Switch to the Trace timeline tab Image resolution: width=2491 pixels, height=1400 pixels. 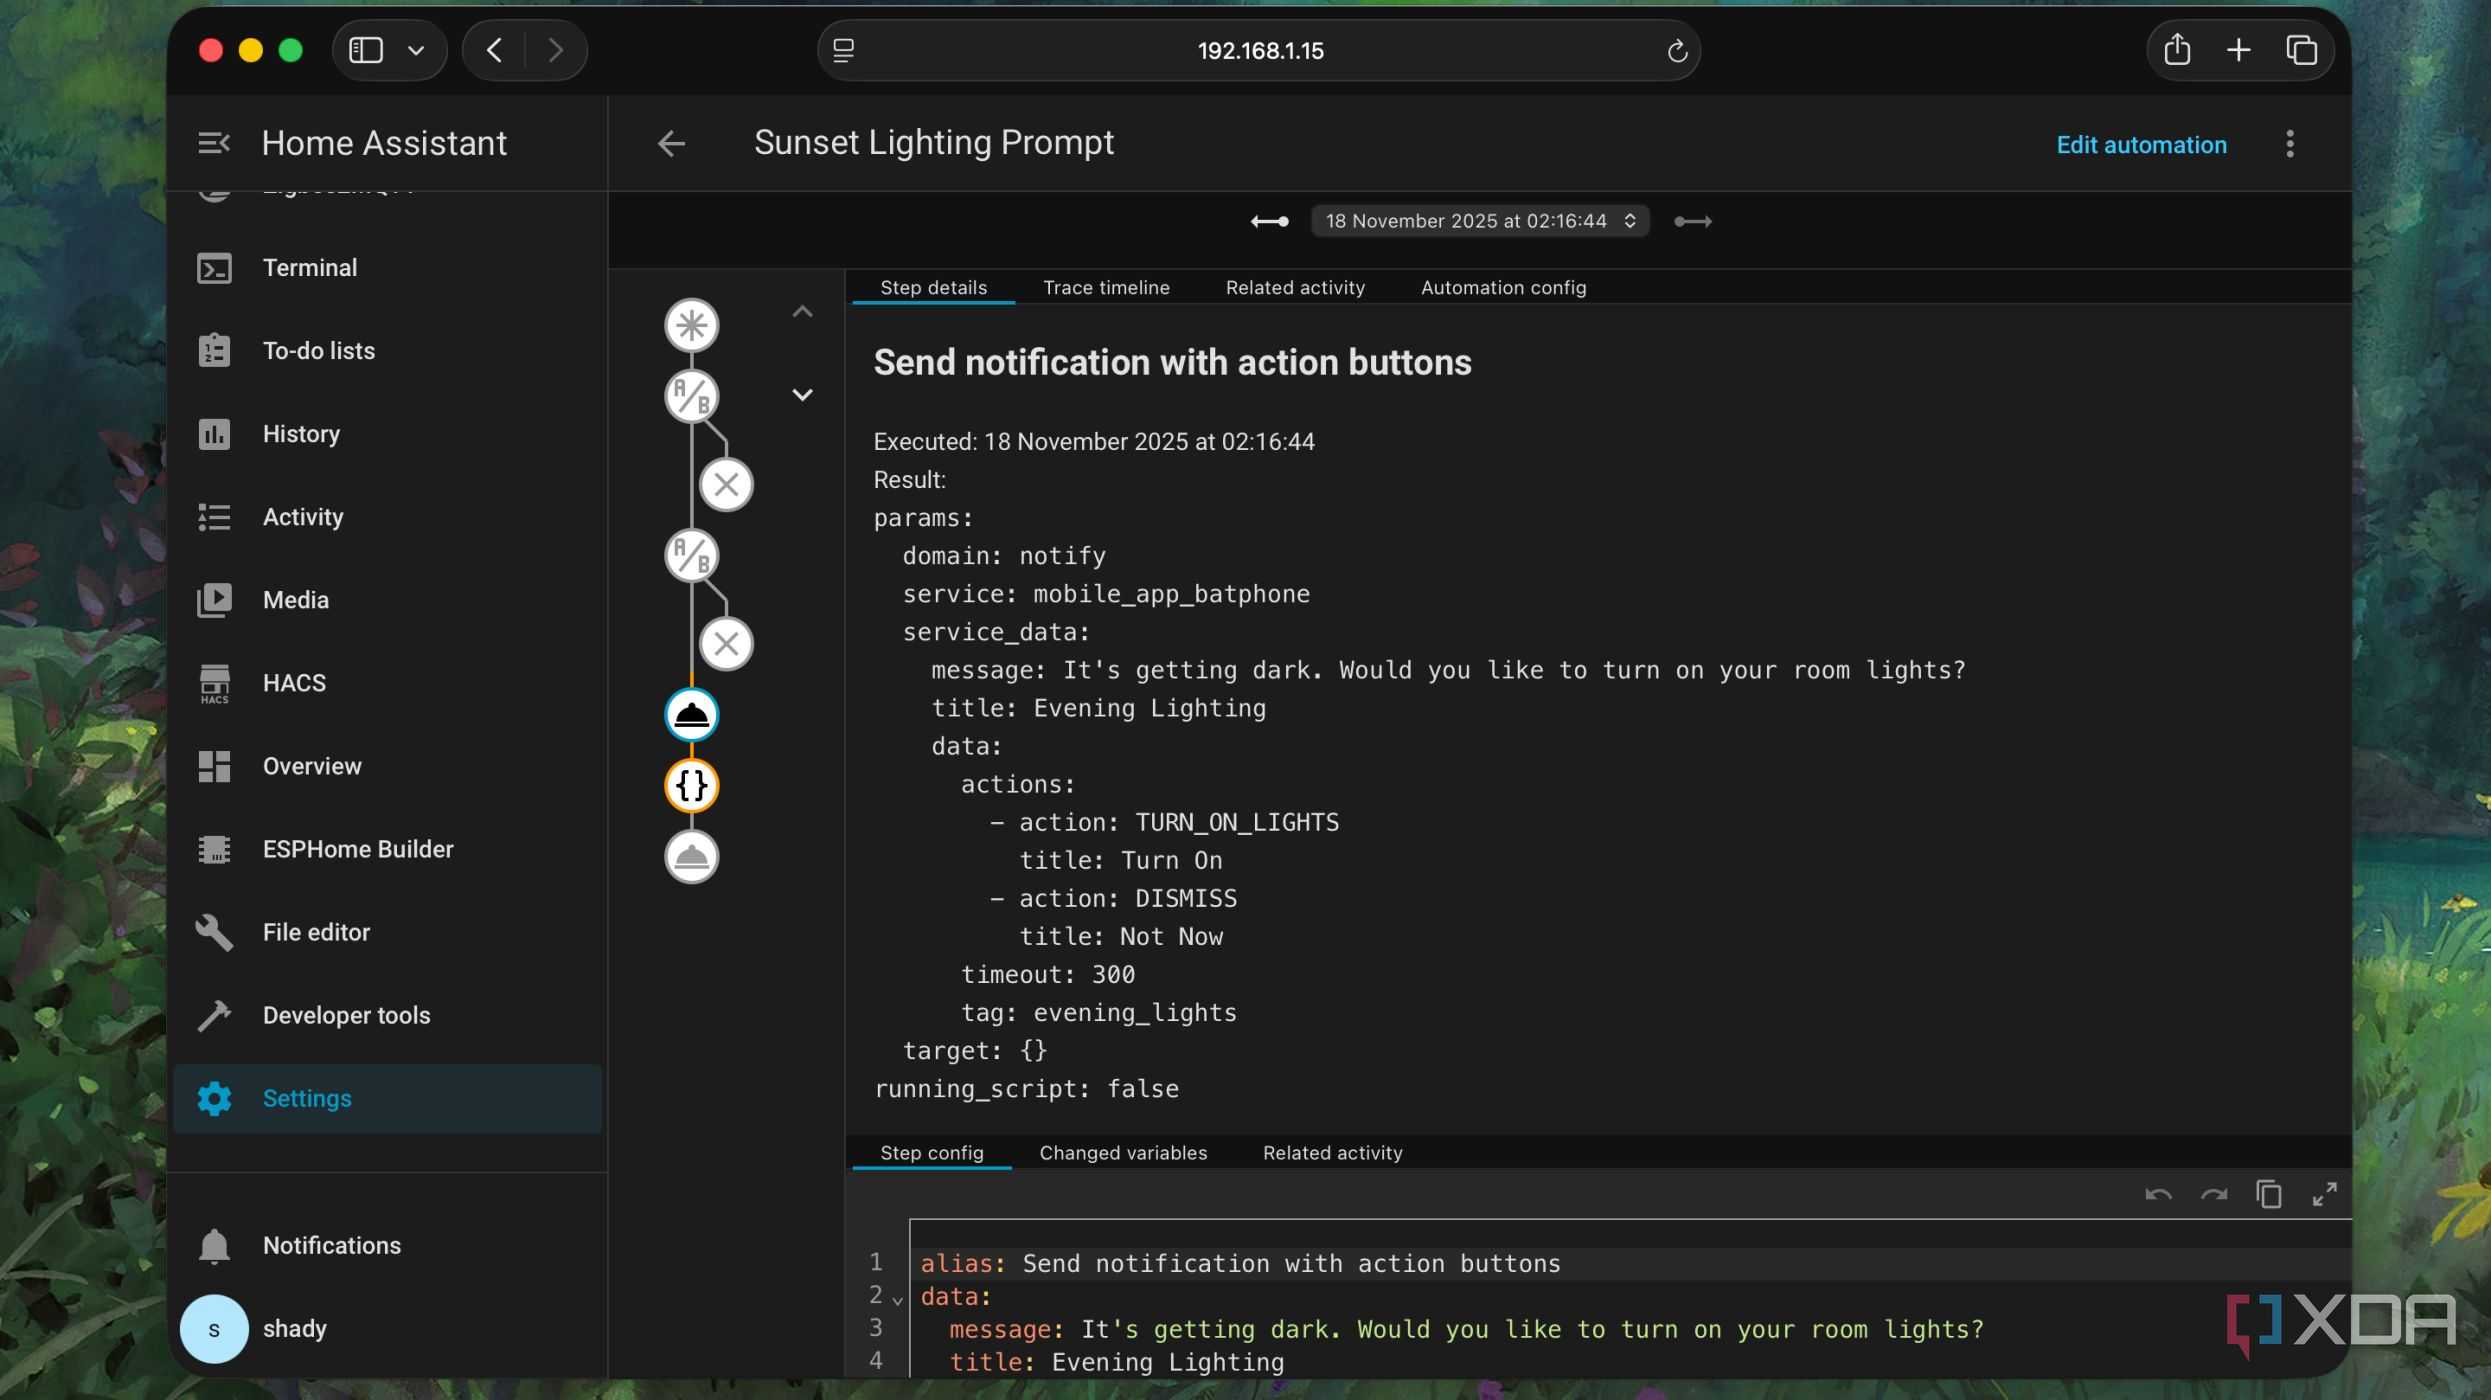point(1106,288)
